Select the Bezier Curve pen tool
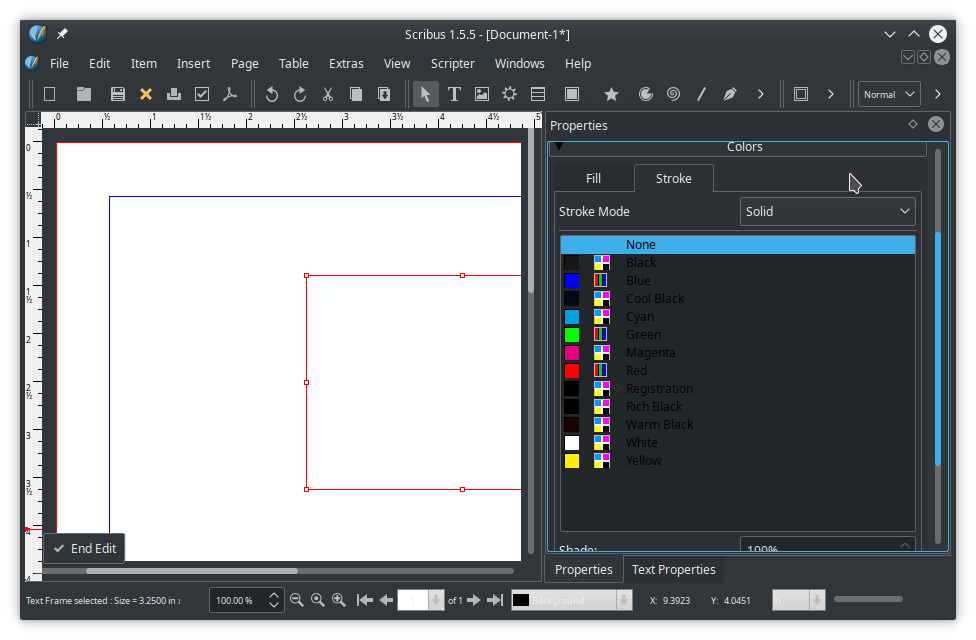Image resolution: width=976 pixels, height=640 pixels. [730, 94]
